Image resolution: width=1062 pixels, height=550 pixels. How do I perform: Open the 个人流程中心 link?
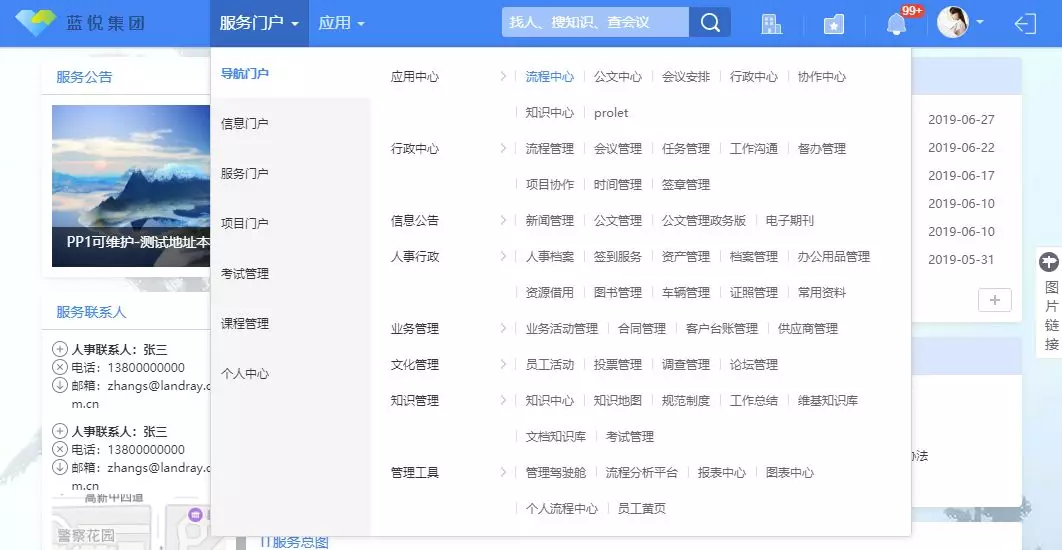pyautogui.click(x=561, y=508)
